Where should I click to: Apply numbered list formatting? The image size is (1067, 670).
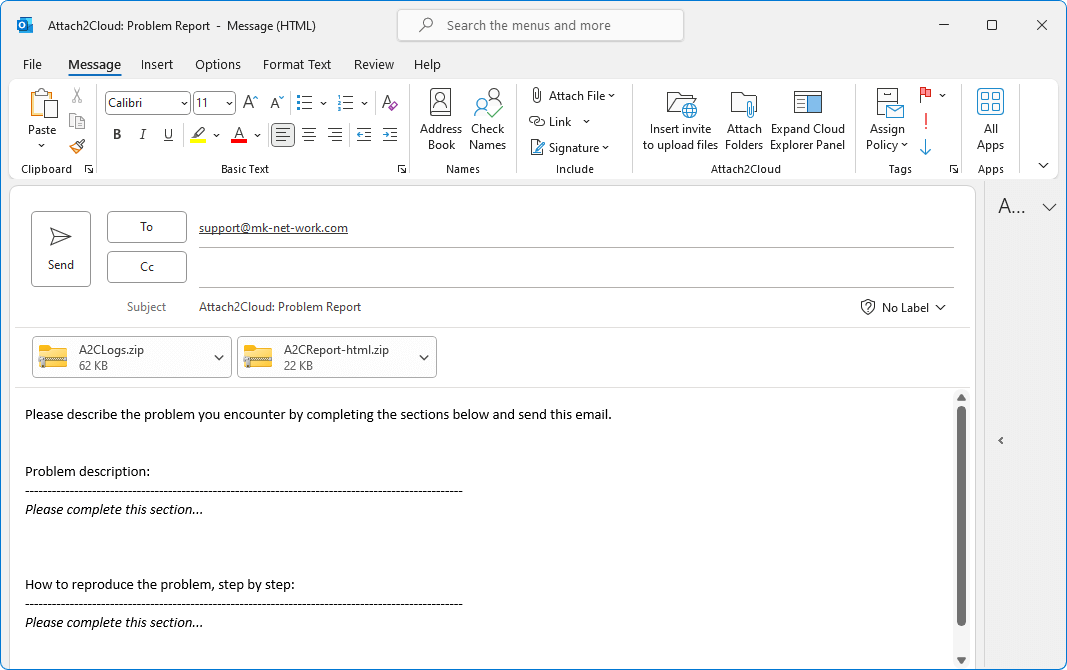tap(346, 103)
